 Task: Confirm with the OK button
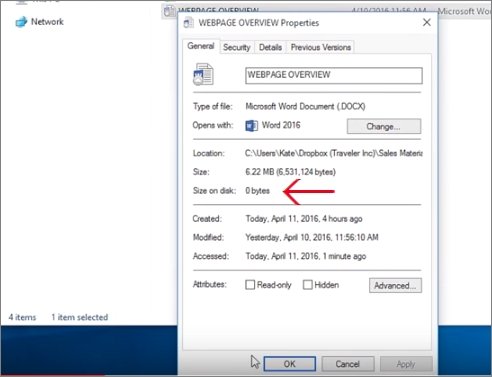tap(290, 364)
